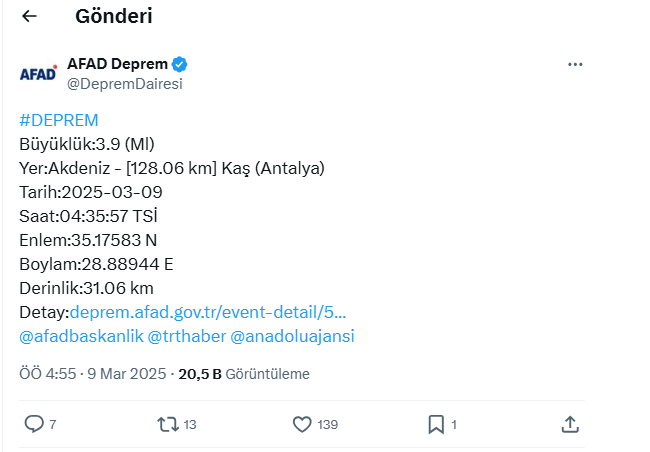This screenshot has width=650, height=452.
Task: Repost using the retweet arrows icon
Action: click(x=168, y=424)
